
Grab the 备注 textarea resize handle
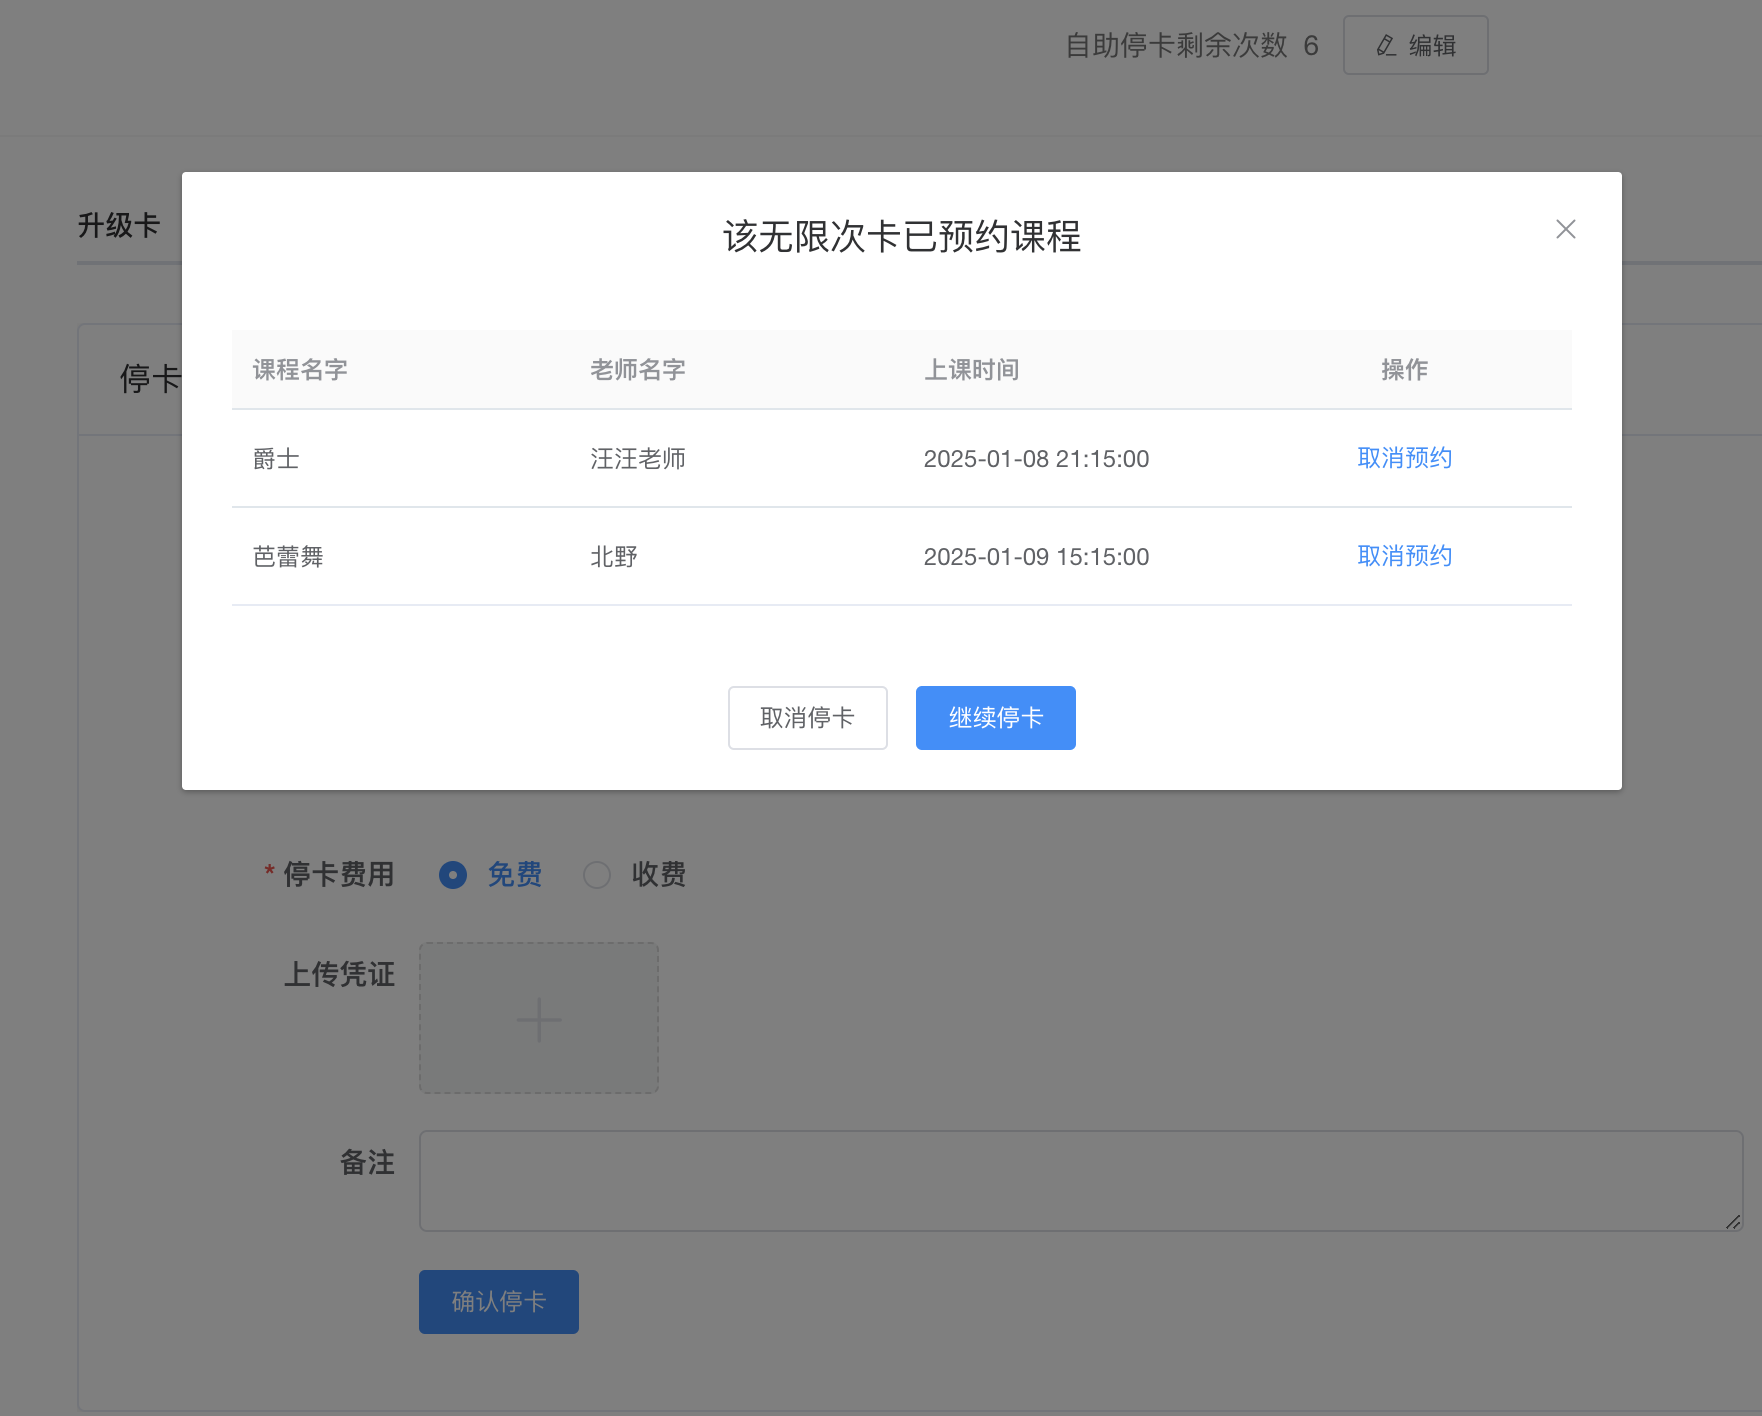click(1732, 1221)
